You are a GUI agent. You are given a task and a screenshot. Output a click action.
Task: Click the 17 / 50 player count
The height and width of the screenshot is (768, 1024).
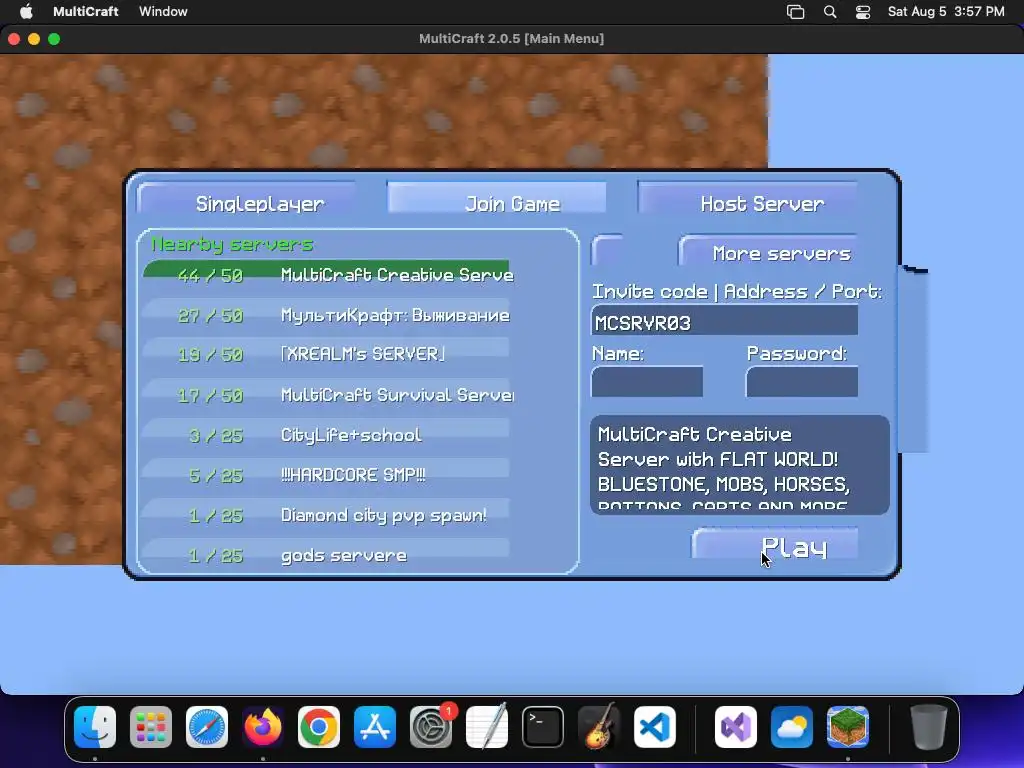210,396
